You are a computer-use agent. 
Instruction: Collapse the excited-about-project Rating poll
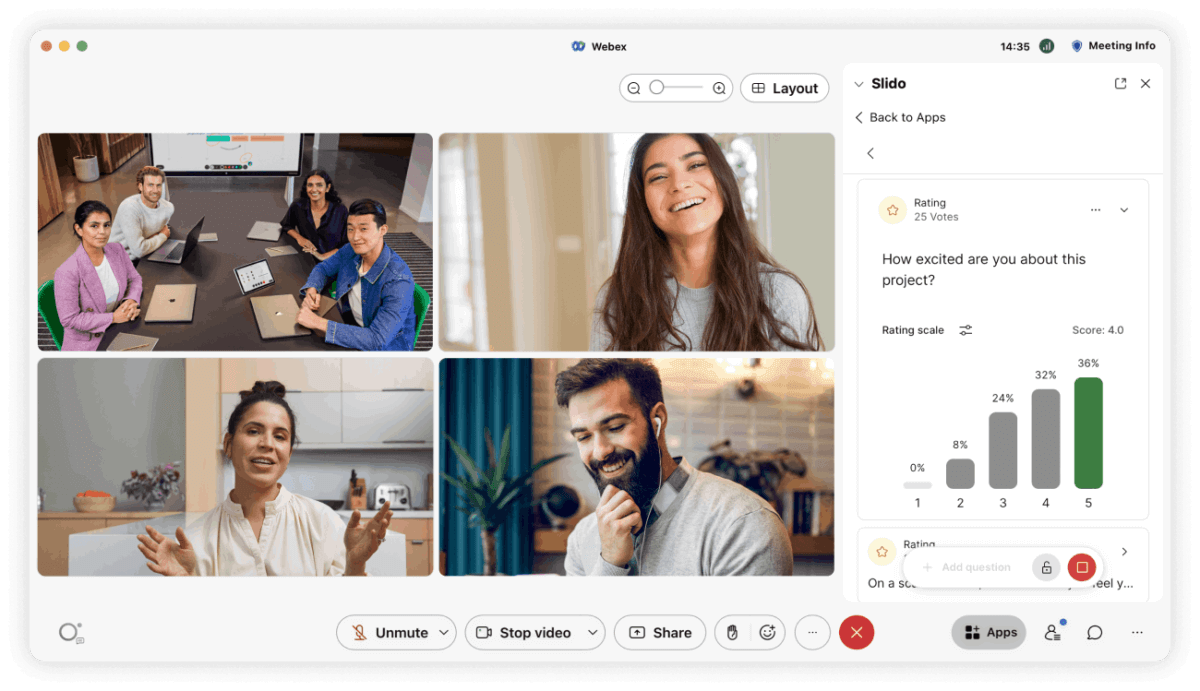1124,210
